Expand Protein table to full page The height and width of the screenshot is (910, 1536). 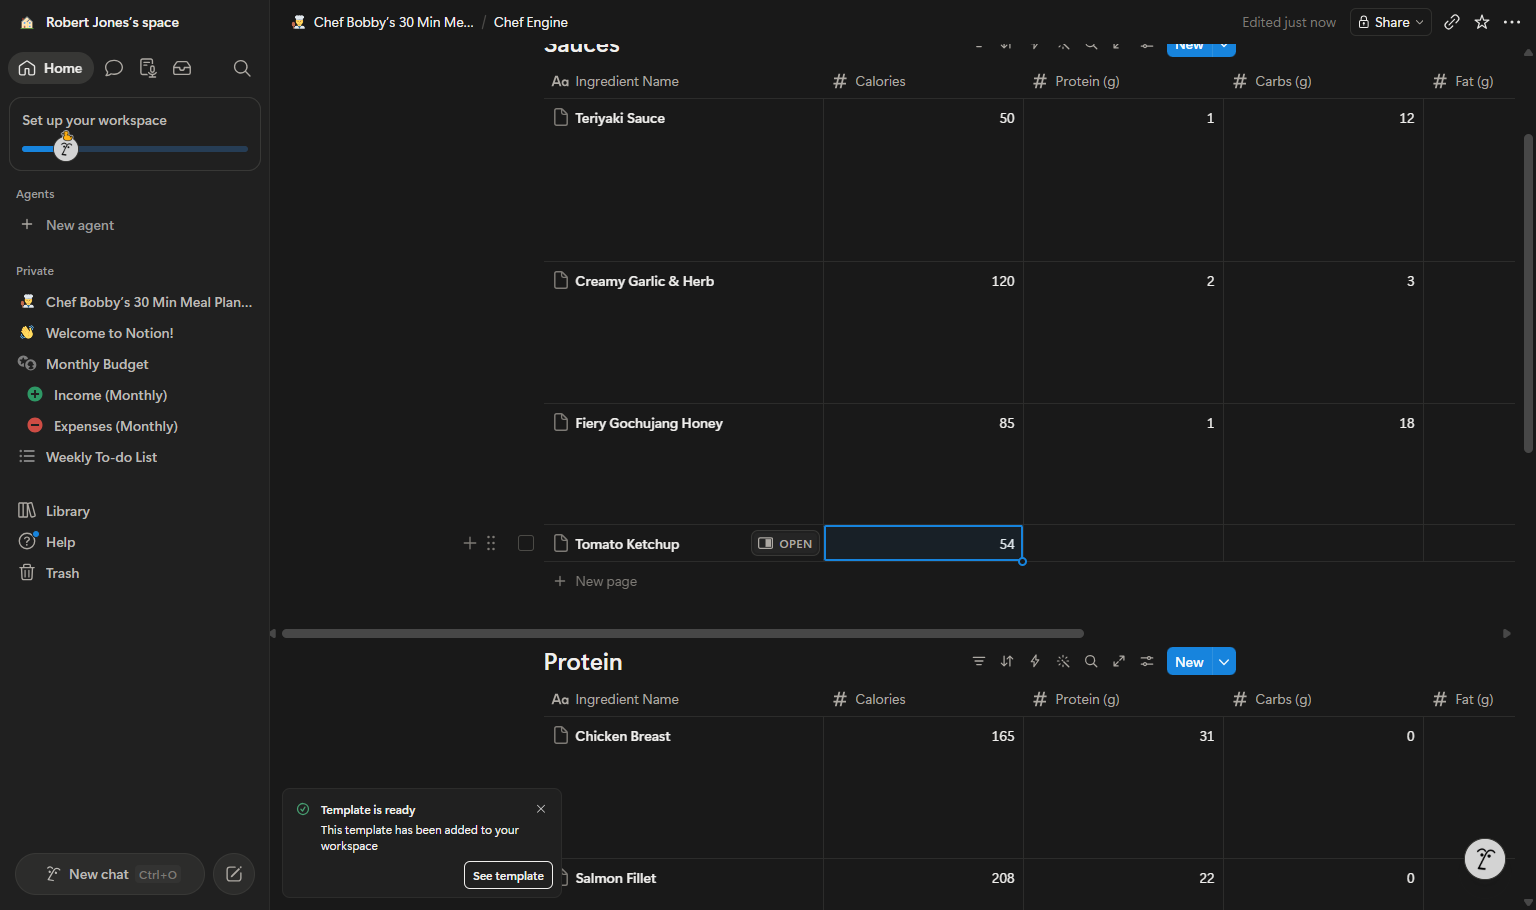(x=1119, y=661)
